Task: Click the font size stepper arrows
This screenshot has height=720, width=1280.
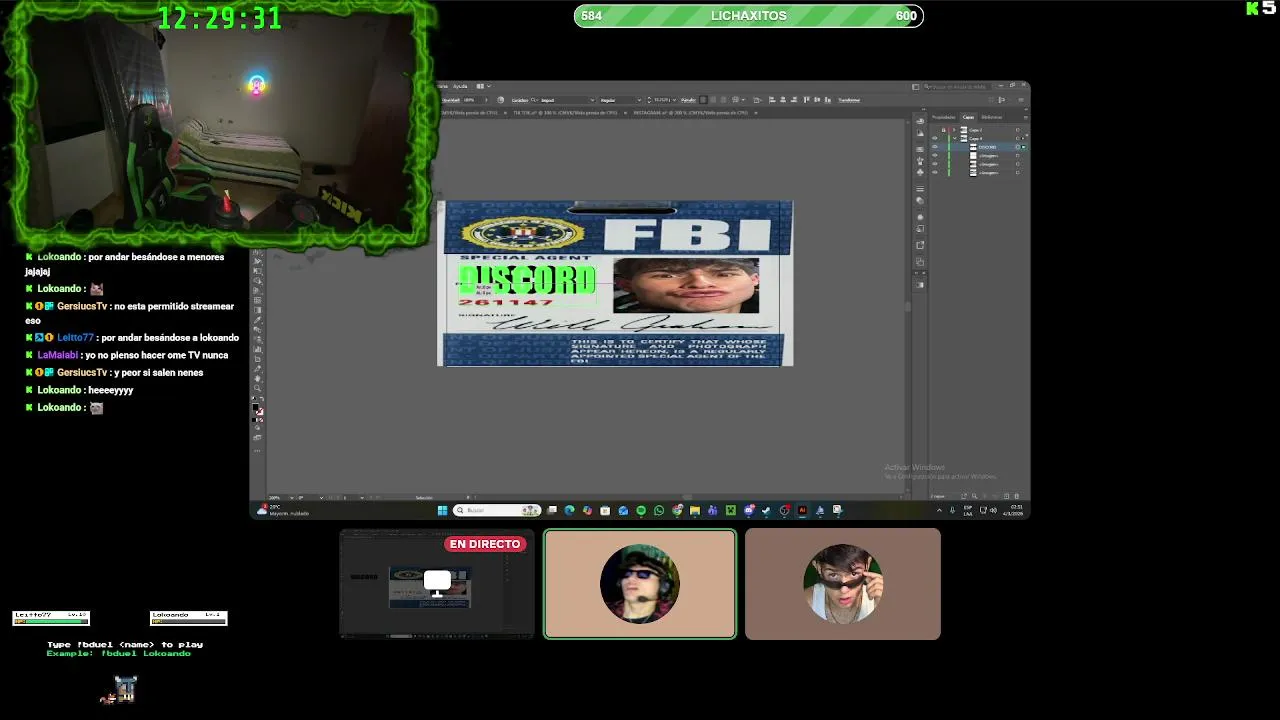Action: click(649, 100)
